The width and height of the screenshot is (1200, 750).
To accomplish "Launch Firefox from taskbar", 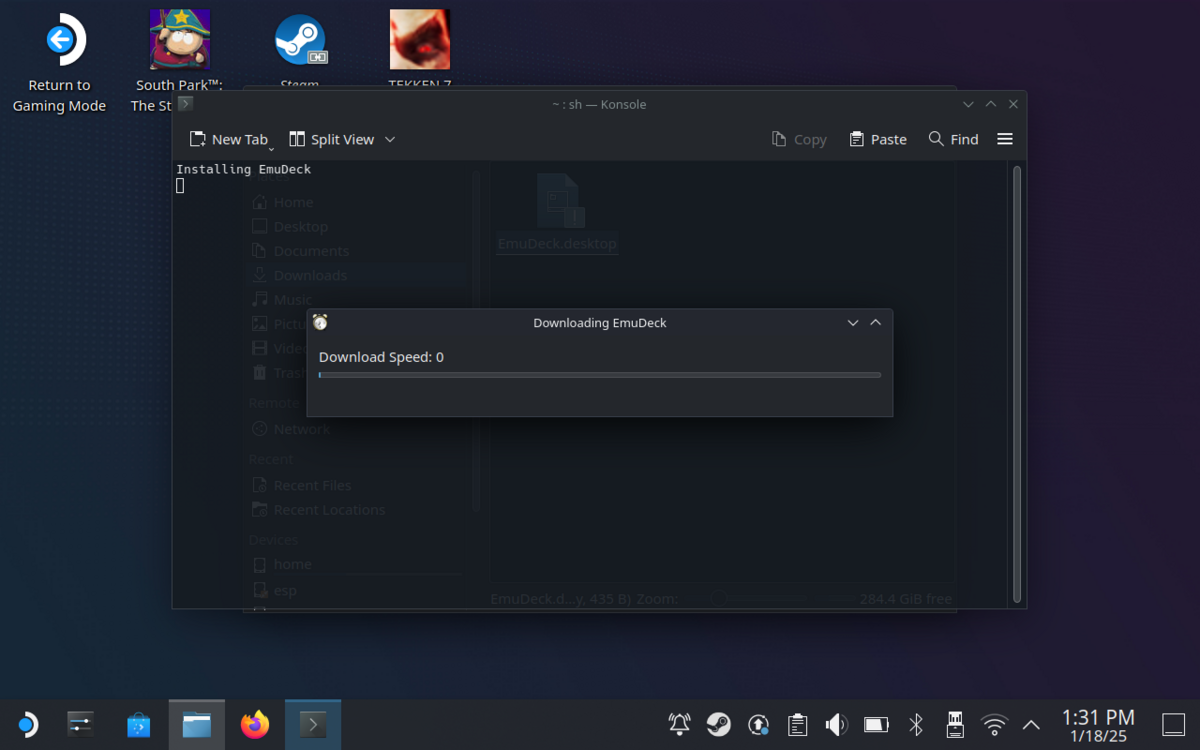I will [x=255, y=724].
